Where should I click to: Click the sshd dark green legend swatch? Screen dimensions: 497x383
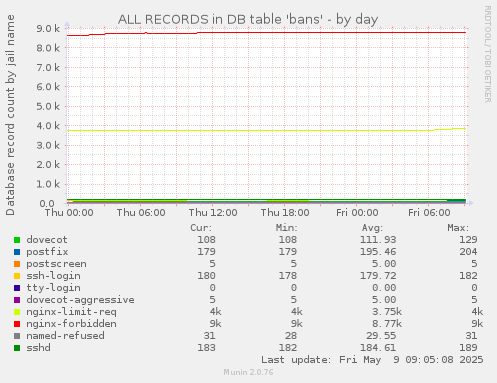[17, 348]
